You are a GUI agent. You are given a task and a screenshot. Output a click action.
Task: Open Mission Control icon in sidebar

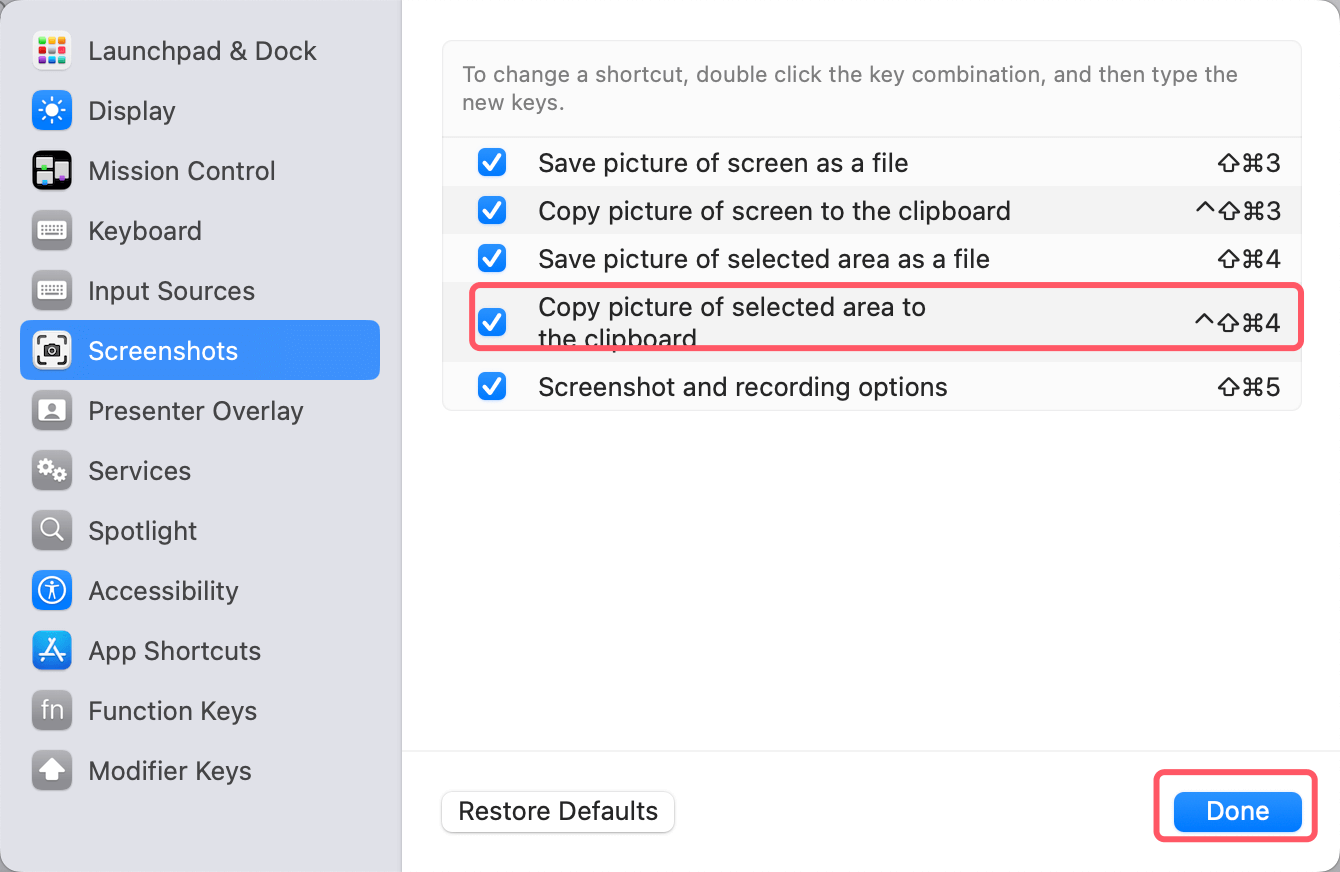(51, 171)
